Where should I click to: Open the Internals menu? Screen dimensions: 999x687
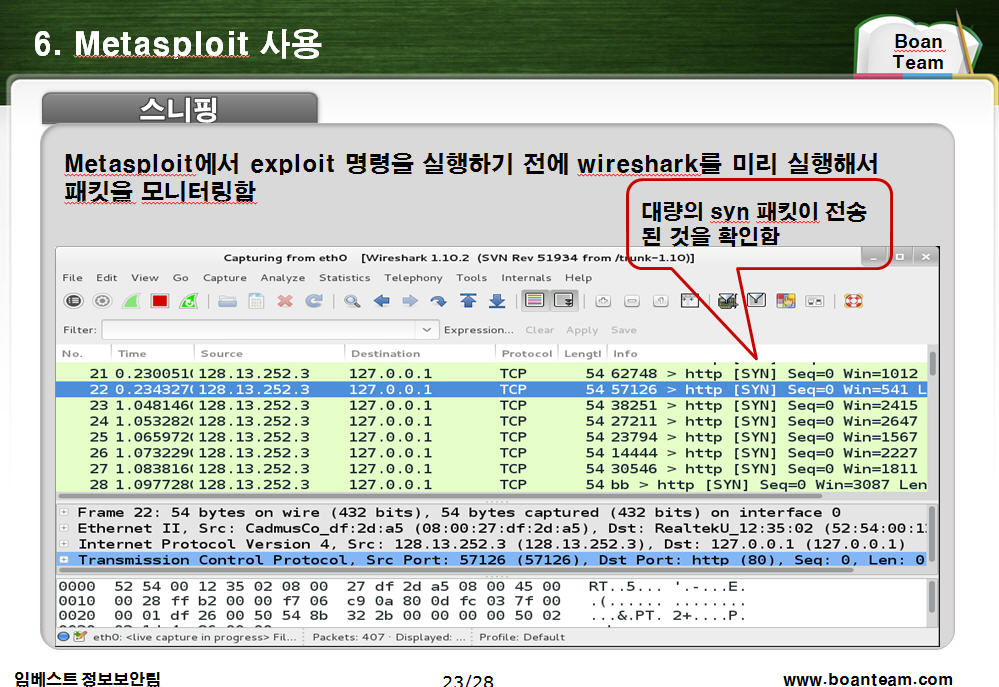tap(526, 278)
